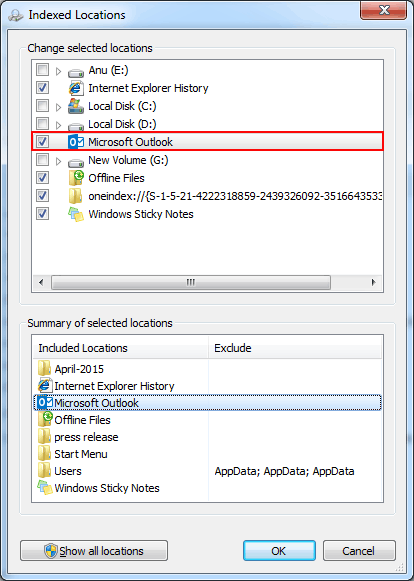This screenshot has height=581, width=414.
Task: Click the Users folder icon in the summary list
Action: coord(44,471)
